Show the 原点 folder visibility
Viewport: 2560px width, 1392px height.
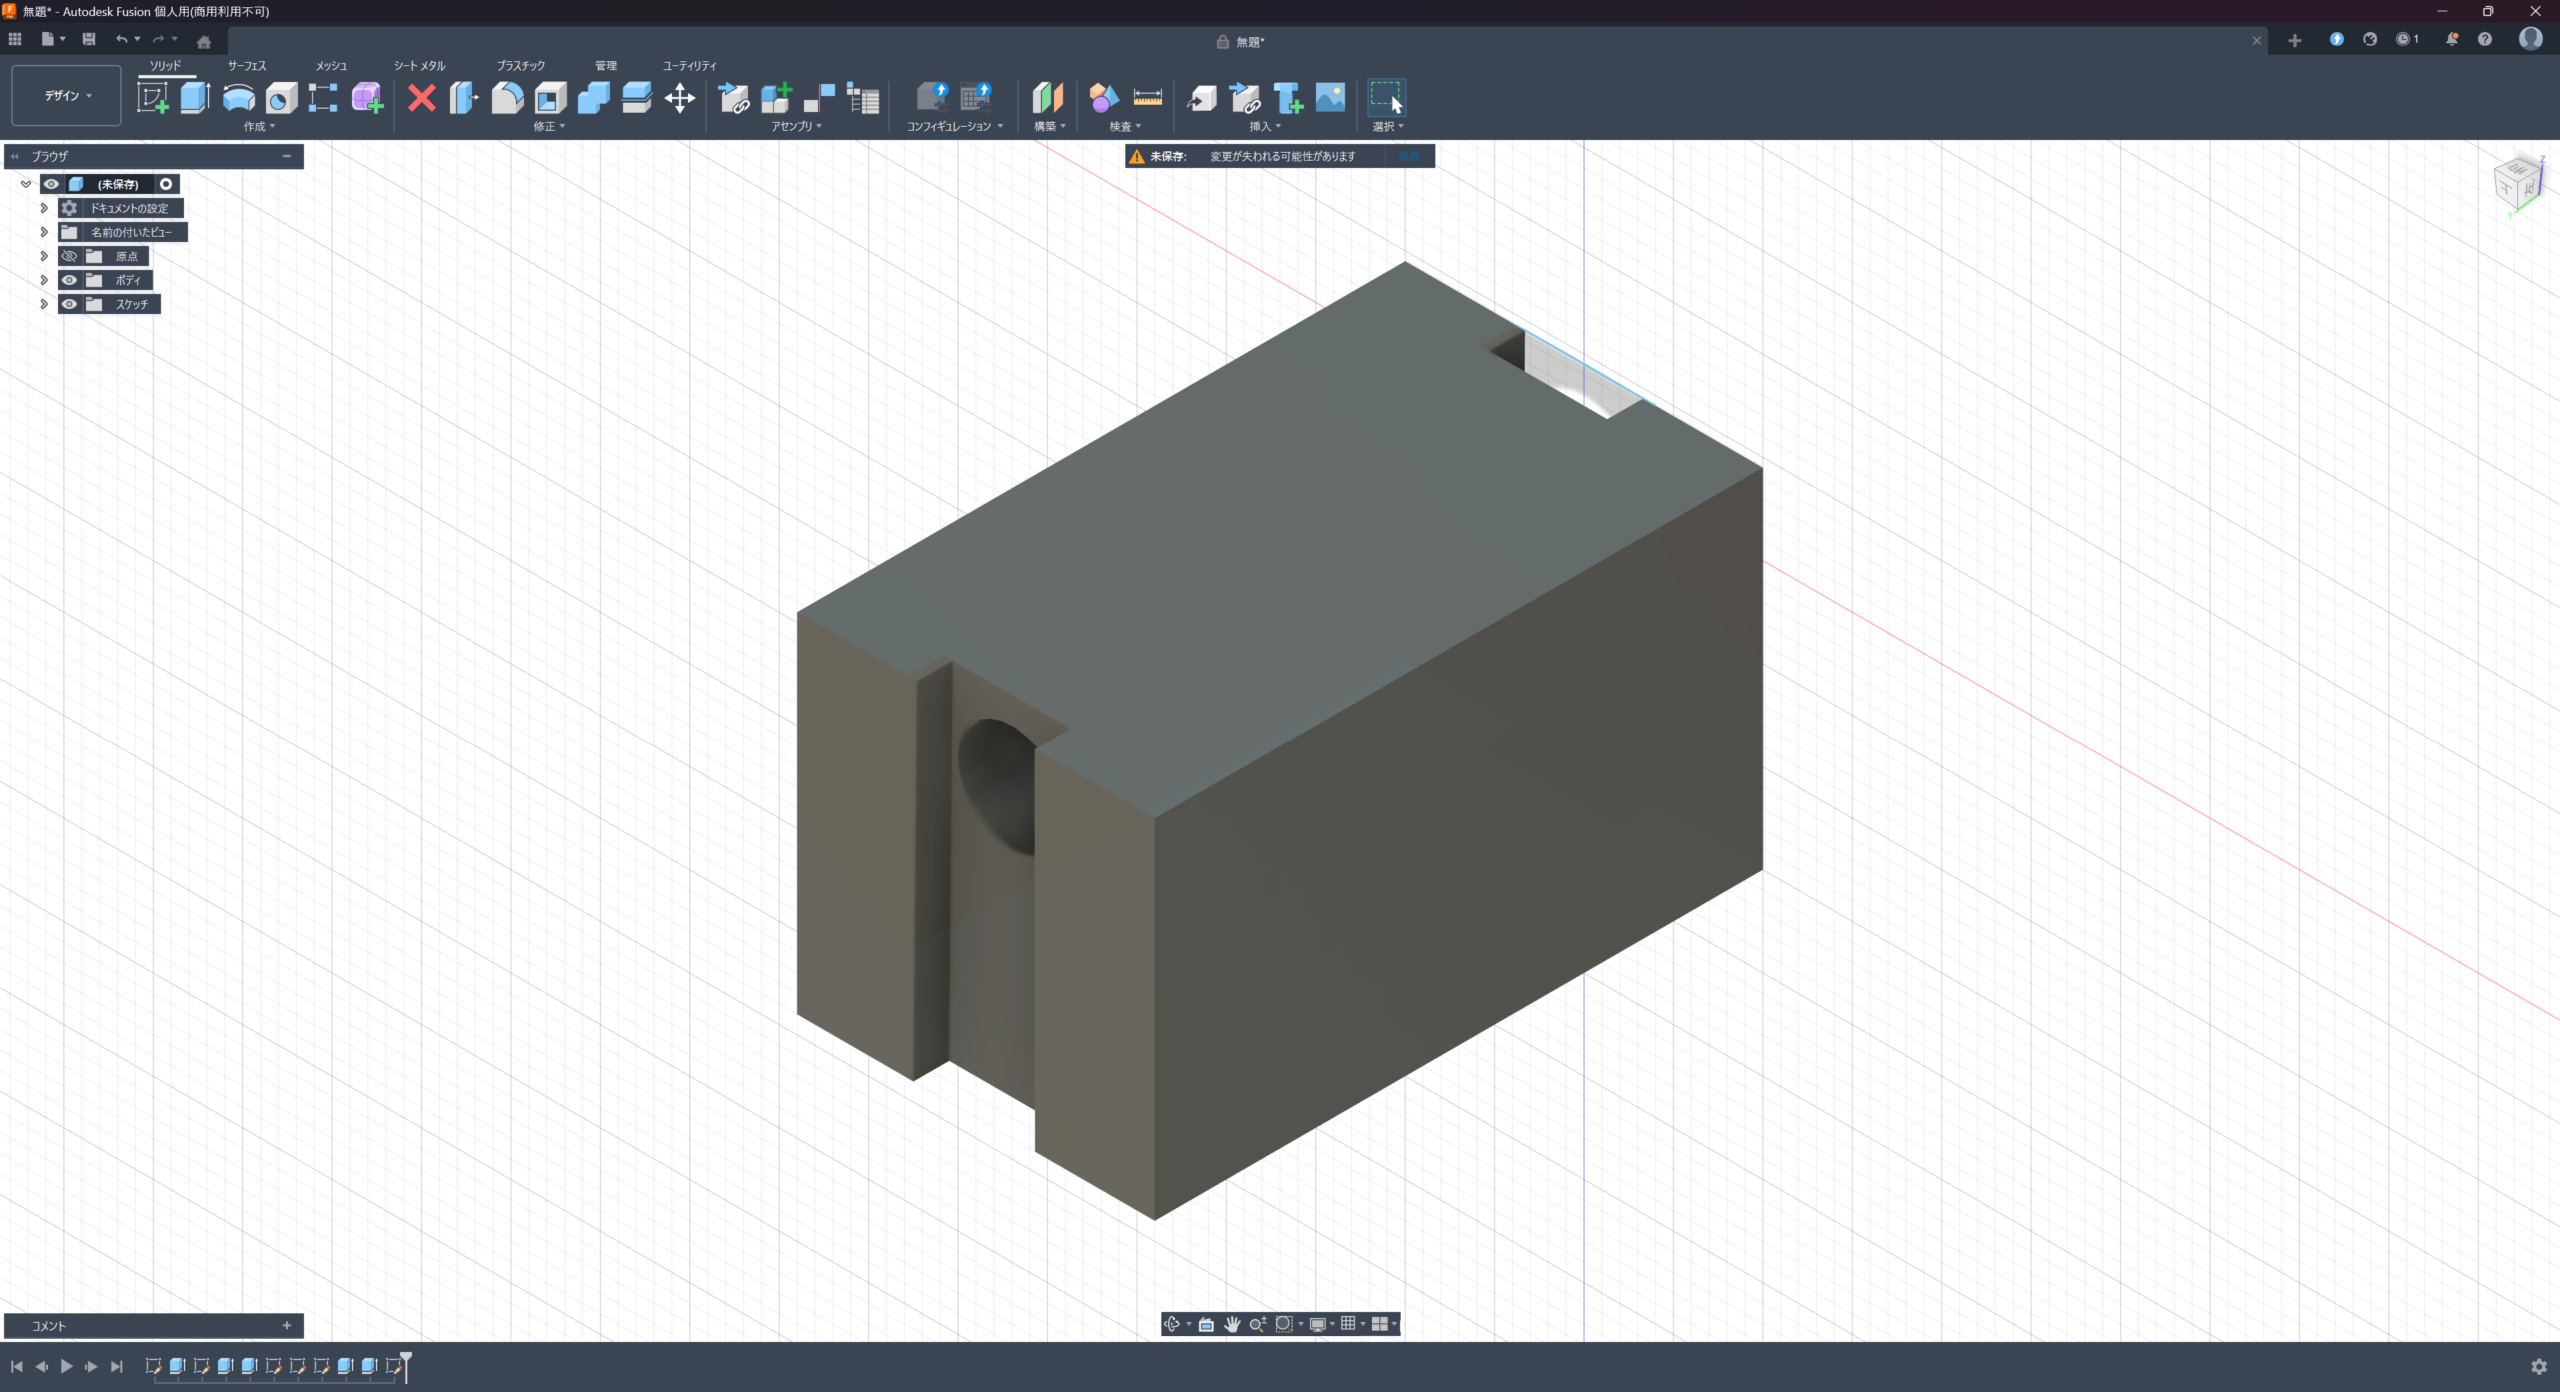click(69, 256)
